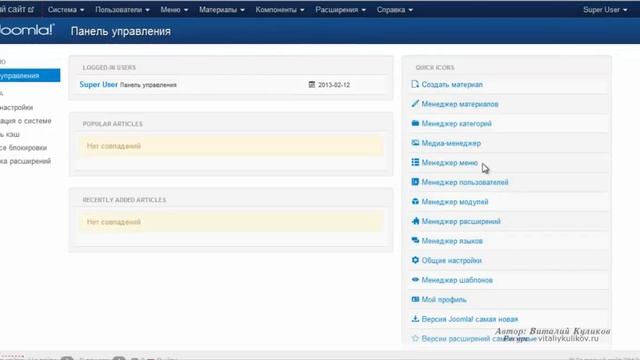
Task: Open the Компоненты dropdown menu
Action: tap(280, 9)
